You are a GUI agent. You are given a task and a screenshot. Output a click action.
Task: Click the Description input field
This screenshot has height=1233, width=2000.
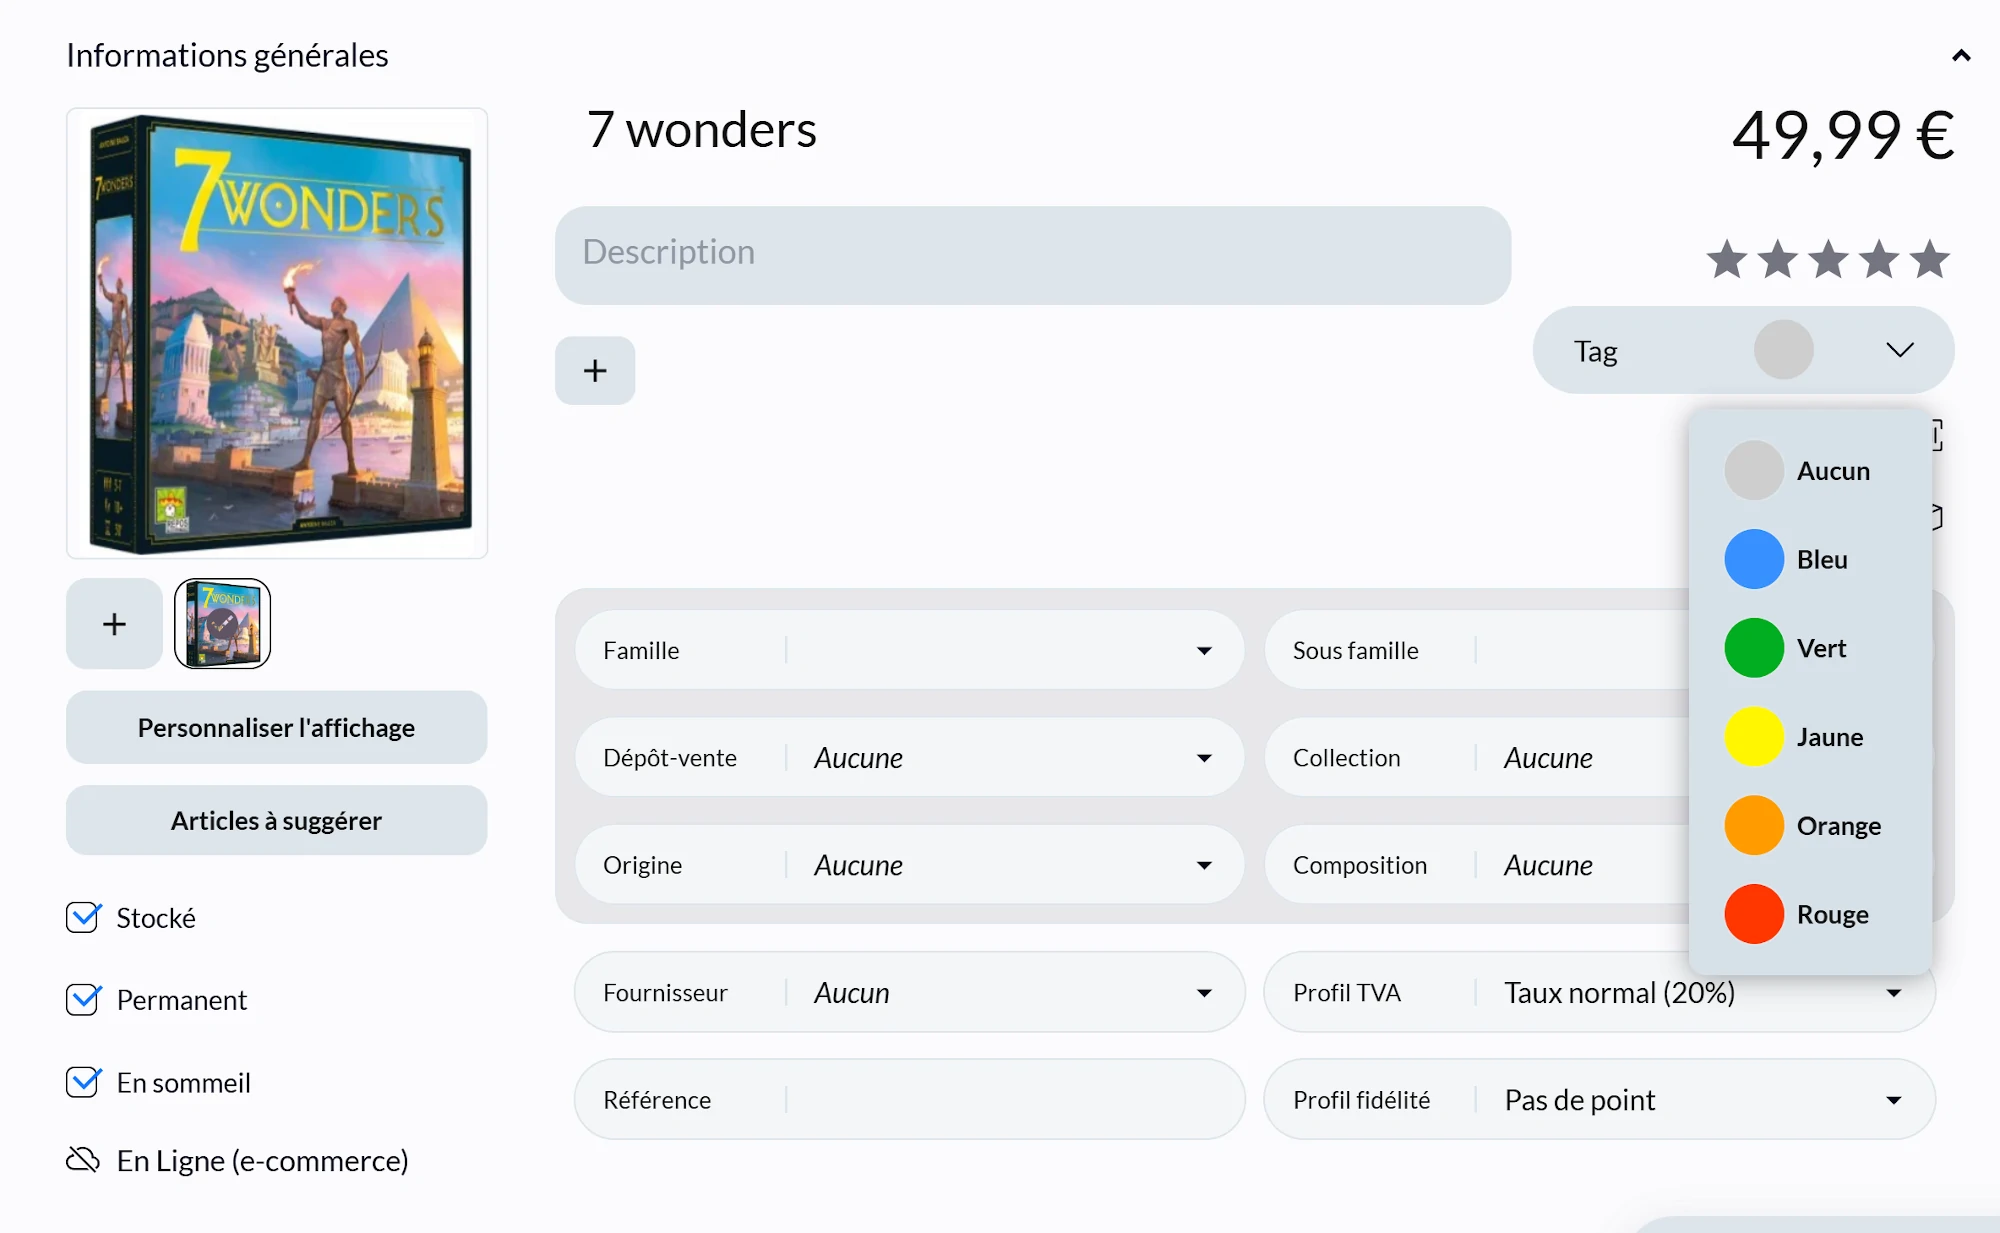pos(1033,255)
